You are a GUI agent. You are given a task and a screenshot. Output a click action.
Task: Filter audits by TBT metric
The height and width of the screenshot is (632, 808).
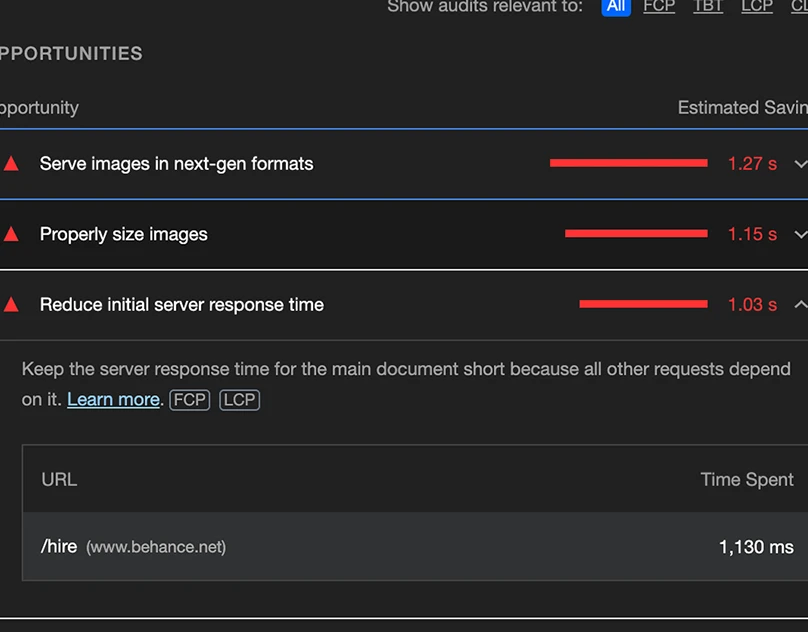(708, 6)
